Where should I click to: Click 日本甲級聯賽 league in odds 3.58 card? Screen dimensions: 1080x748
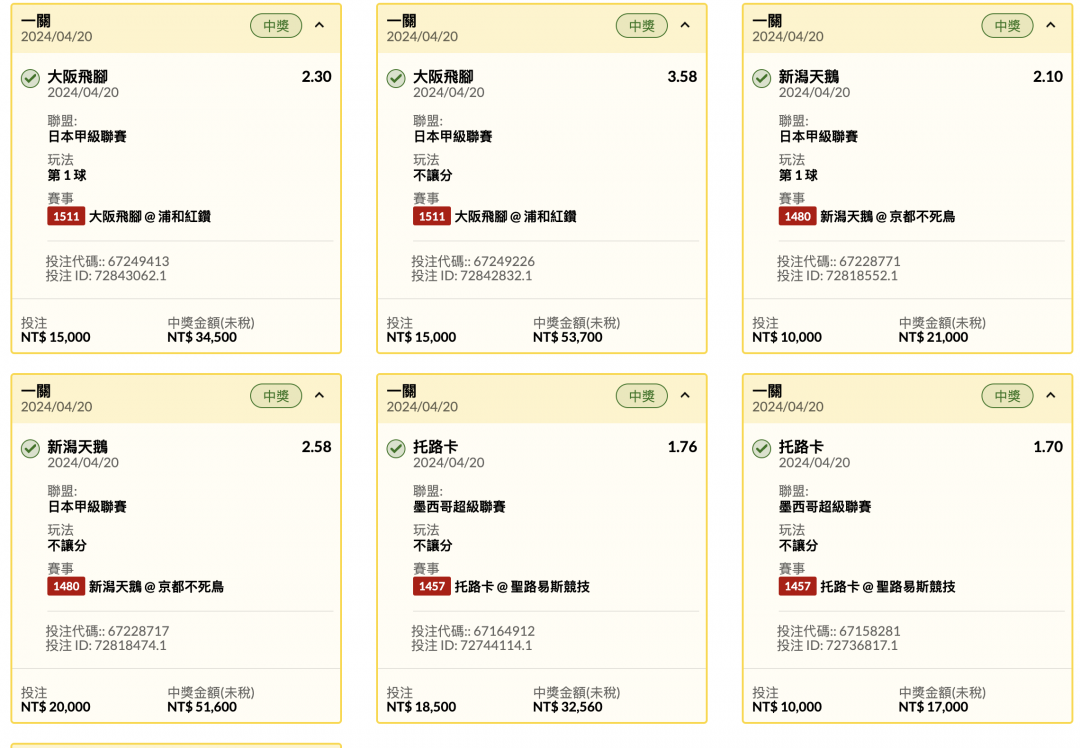(x=453, y=136)
